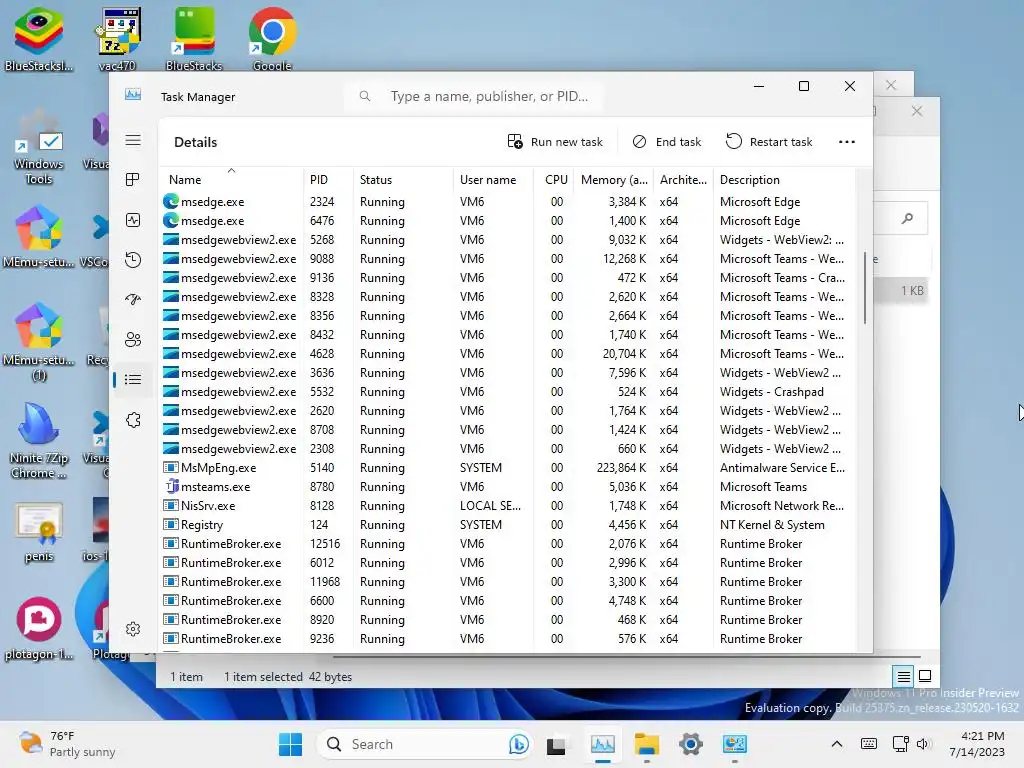
Task: Select RuntimeBroker.exe row with PID 9236
Action: click(507, 639)
